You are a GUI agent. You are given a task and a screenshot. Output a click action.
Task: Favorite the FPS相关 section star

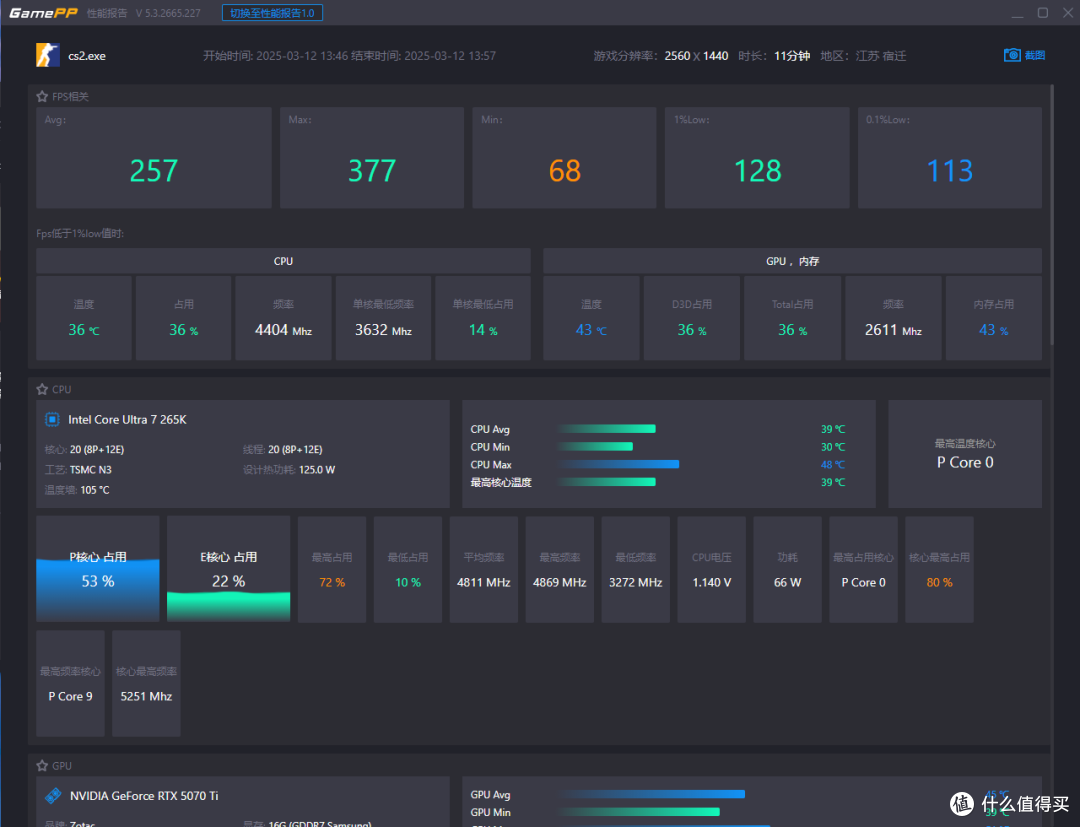[42, 96]
